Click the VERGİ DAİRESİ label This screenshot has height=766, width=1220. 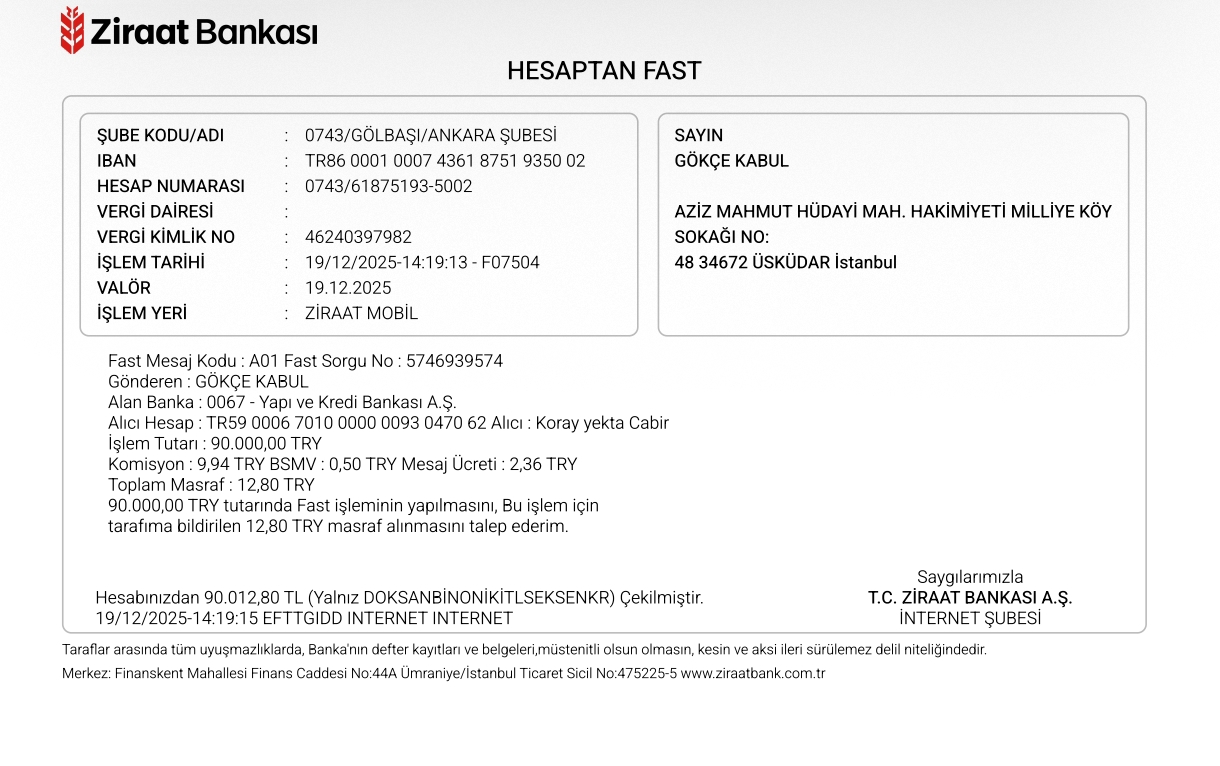[x=155, y=212]
